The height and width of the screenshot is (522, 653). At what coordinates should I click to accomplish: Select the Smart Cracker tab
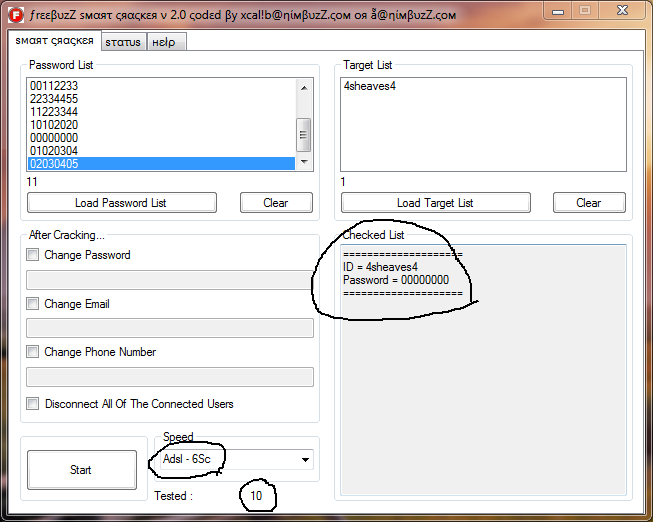click(x=55, y=41)
